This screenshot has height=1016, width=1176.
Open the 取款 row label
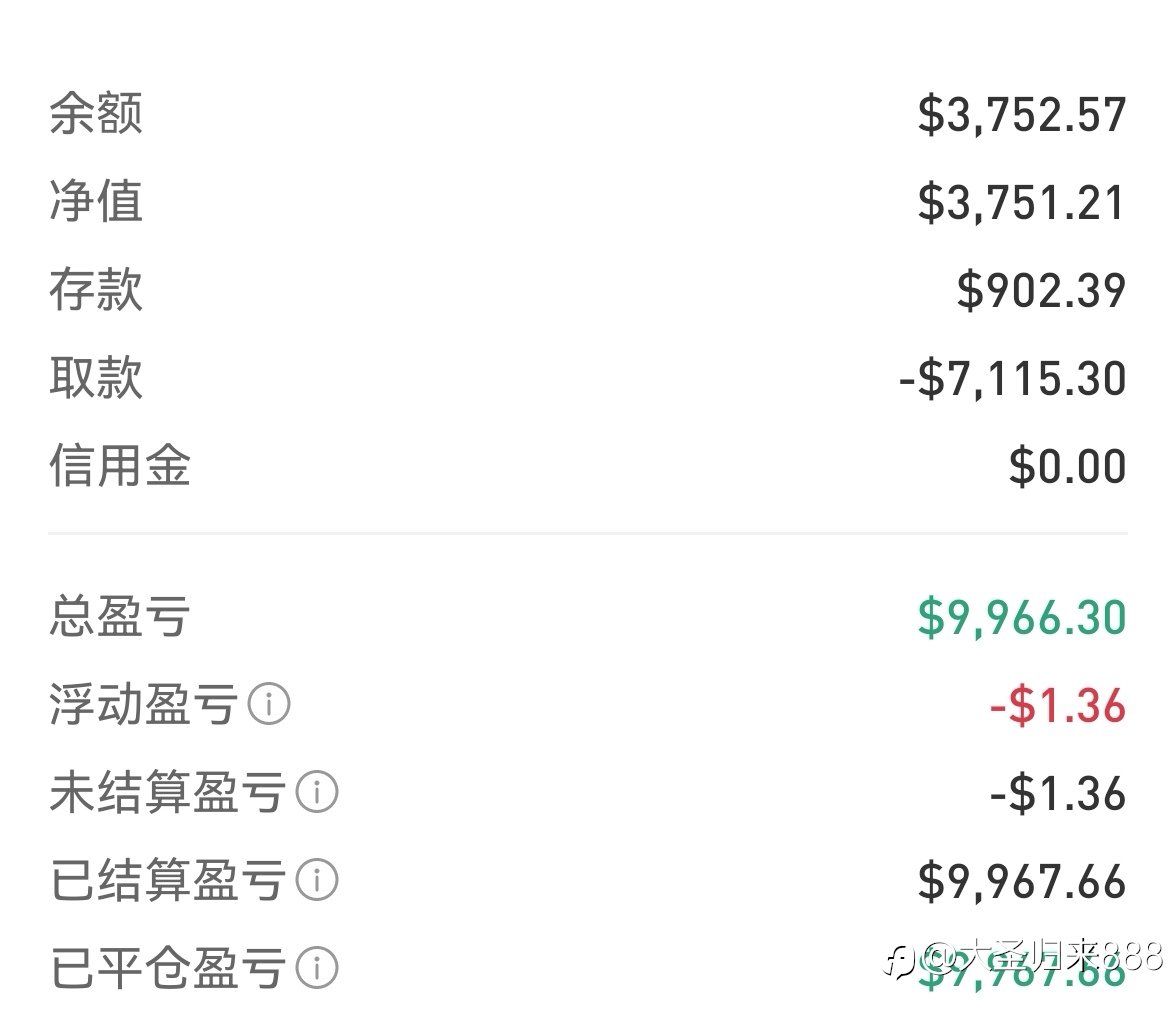point(96,378)
